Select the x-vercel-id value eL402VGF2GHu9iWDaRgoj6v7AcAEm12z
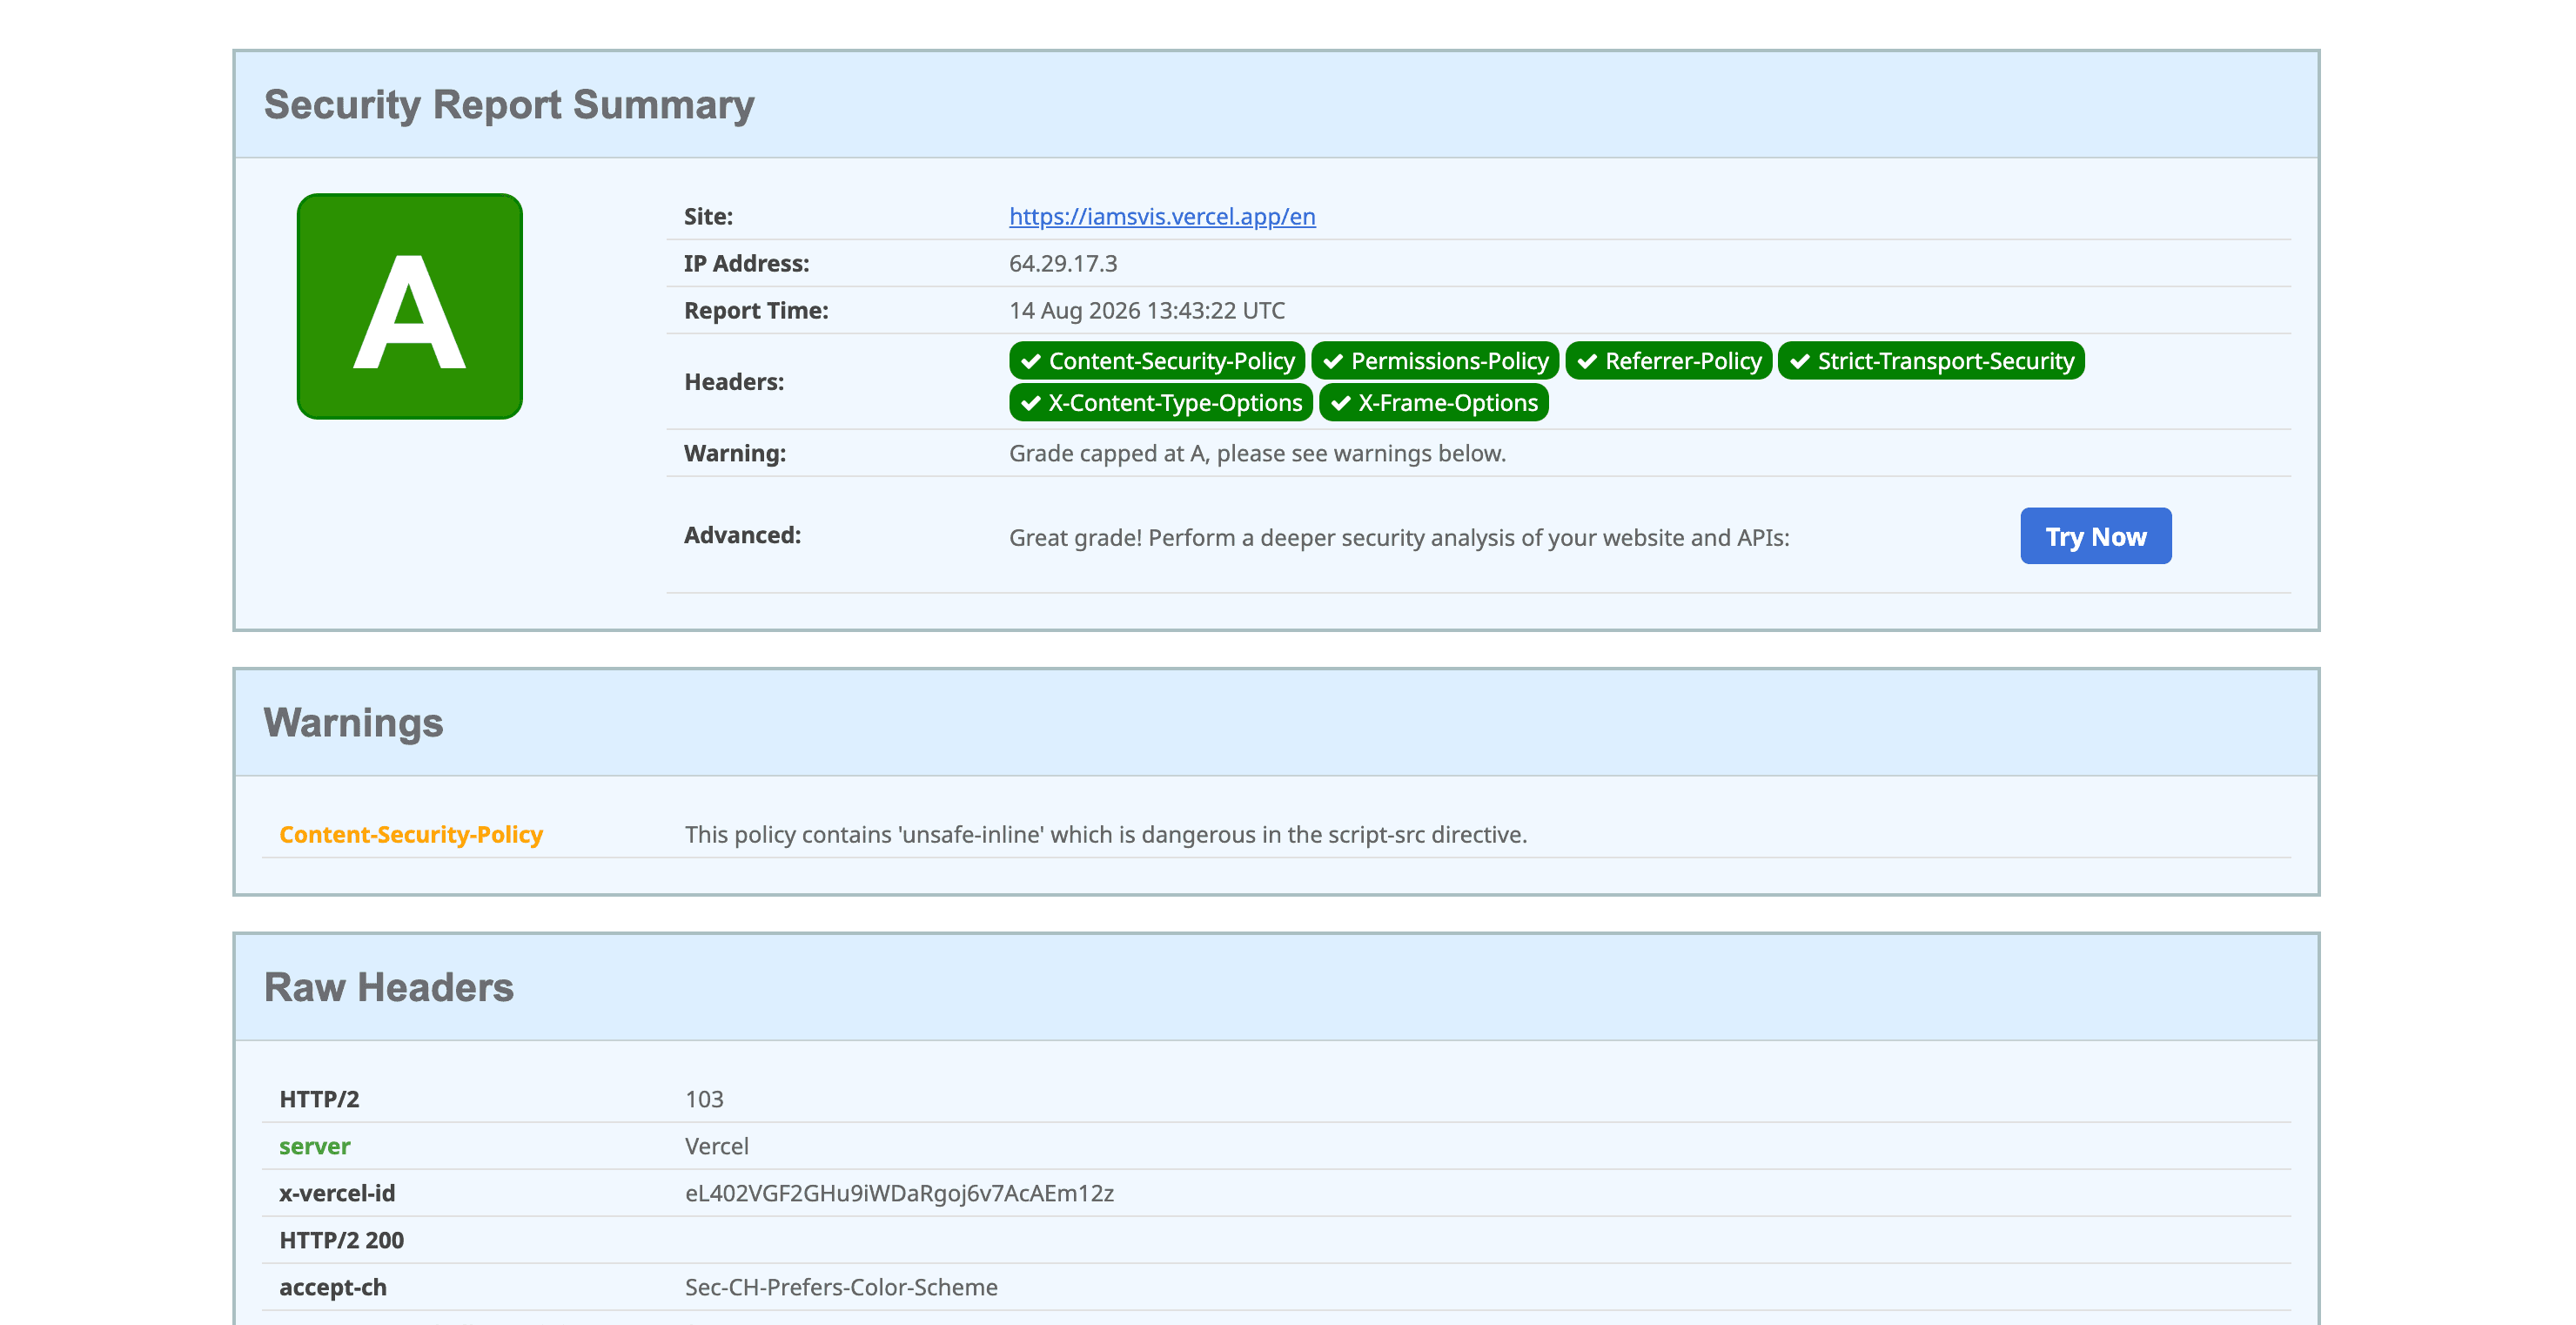The width and height of the screenshot is (2576, 1325). [899, 1193]
